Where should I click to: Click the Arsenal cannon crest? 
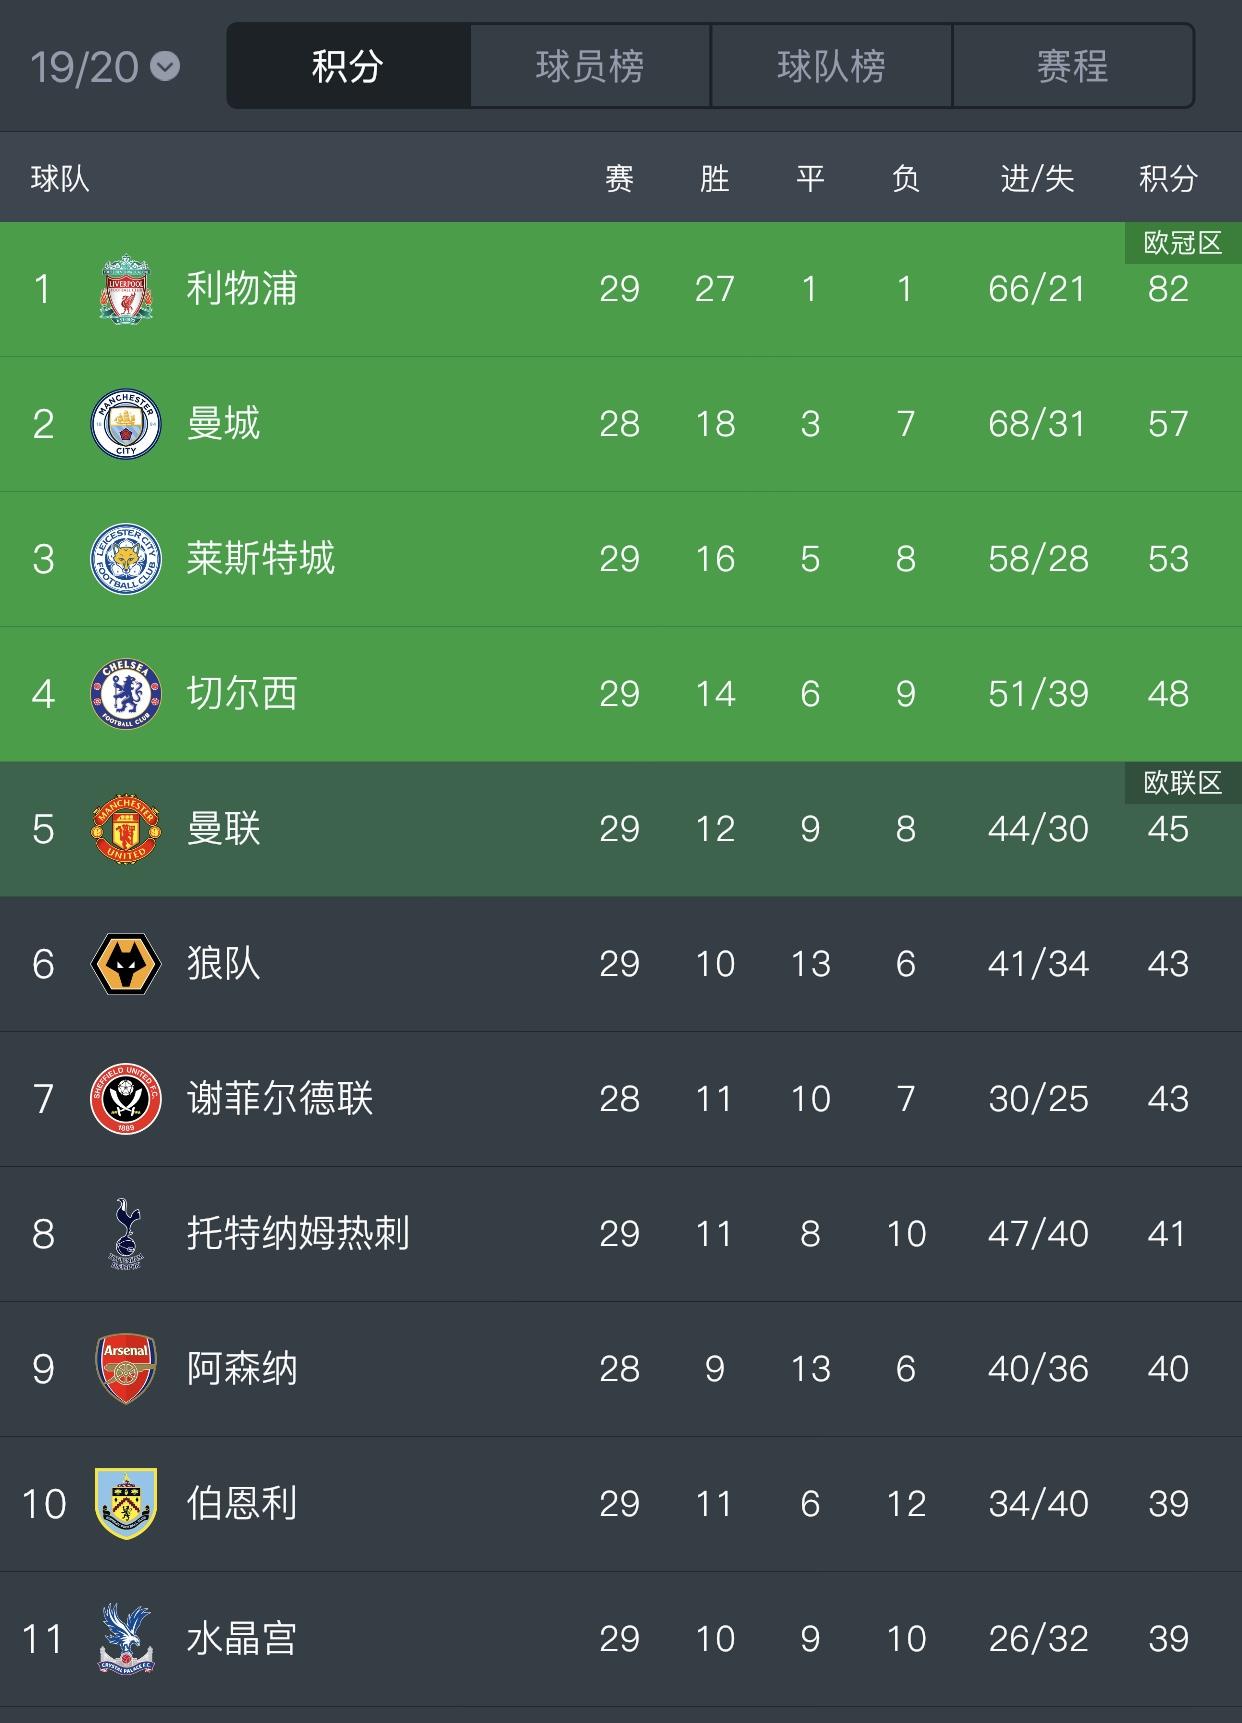(x=126, y=1369)
